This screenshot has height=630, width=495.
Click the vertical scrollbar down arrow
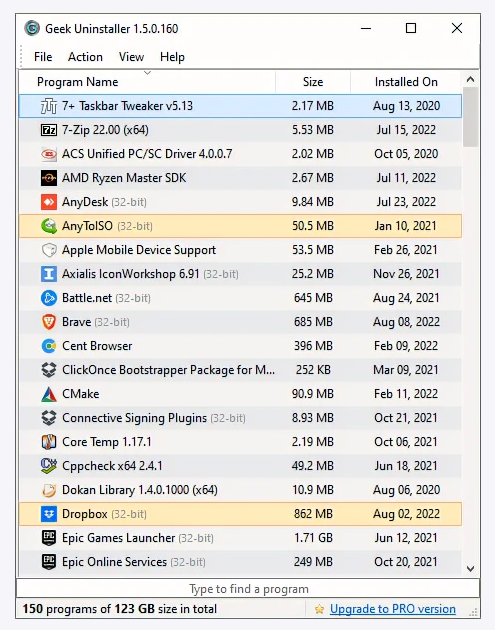tap(470, 569)
